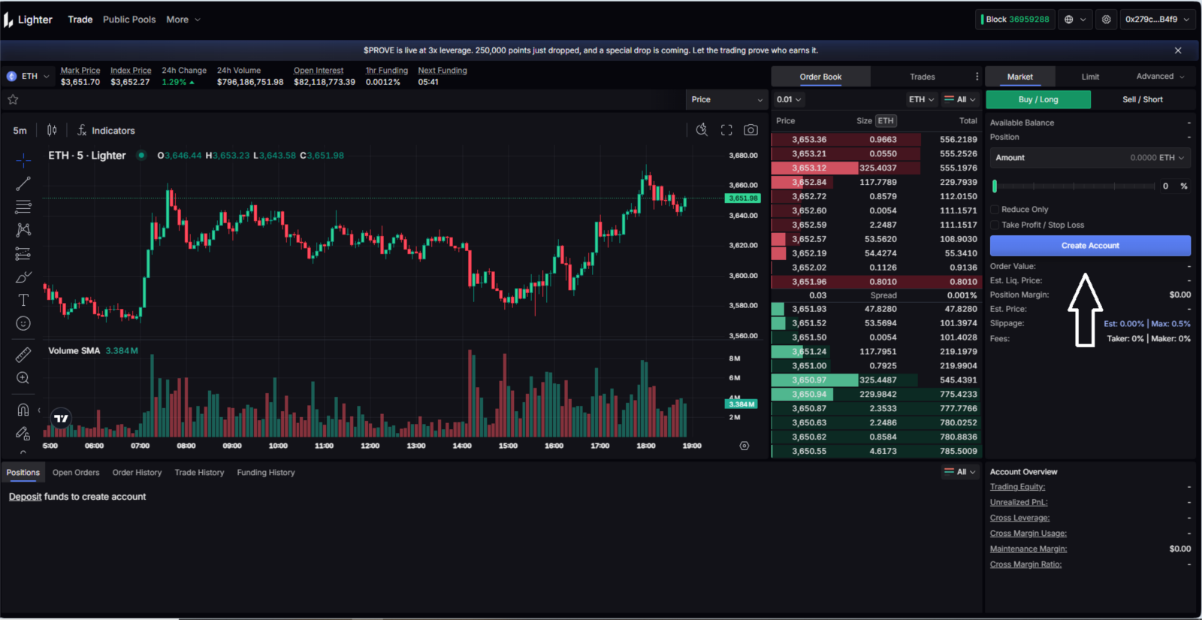
Task: Click the Deposit link
Action: [x=25, y=497]
